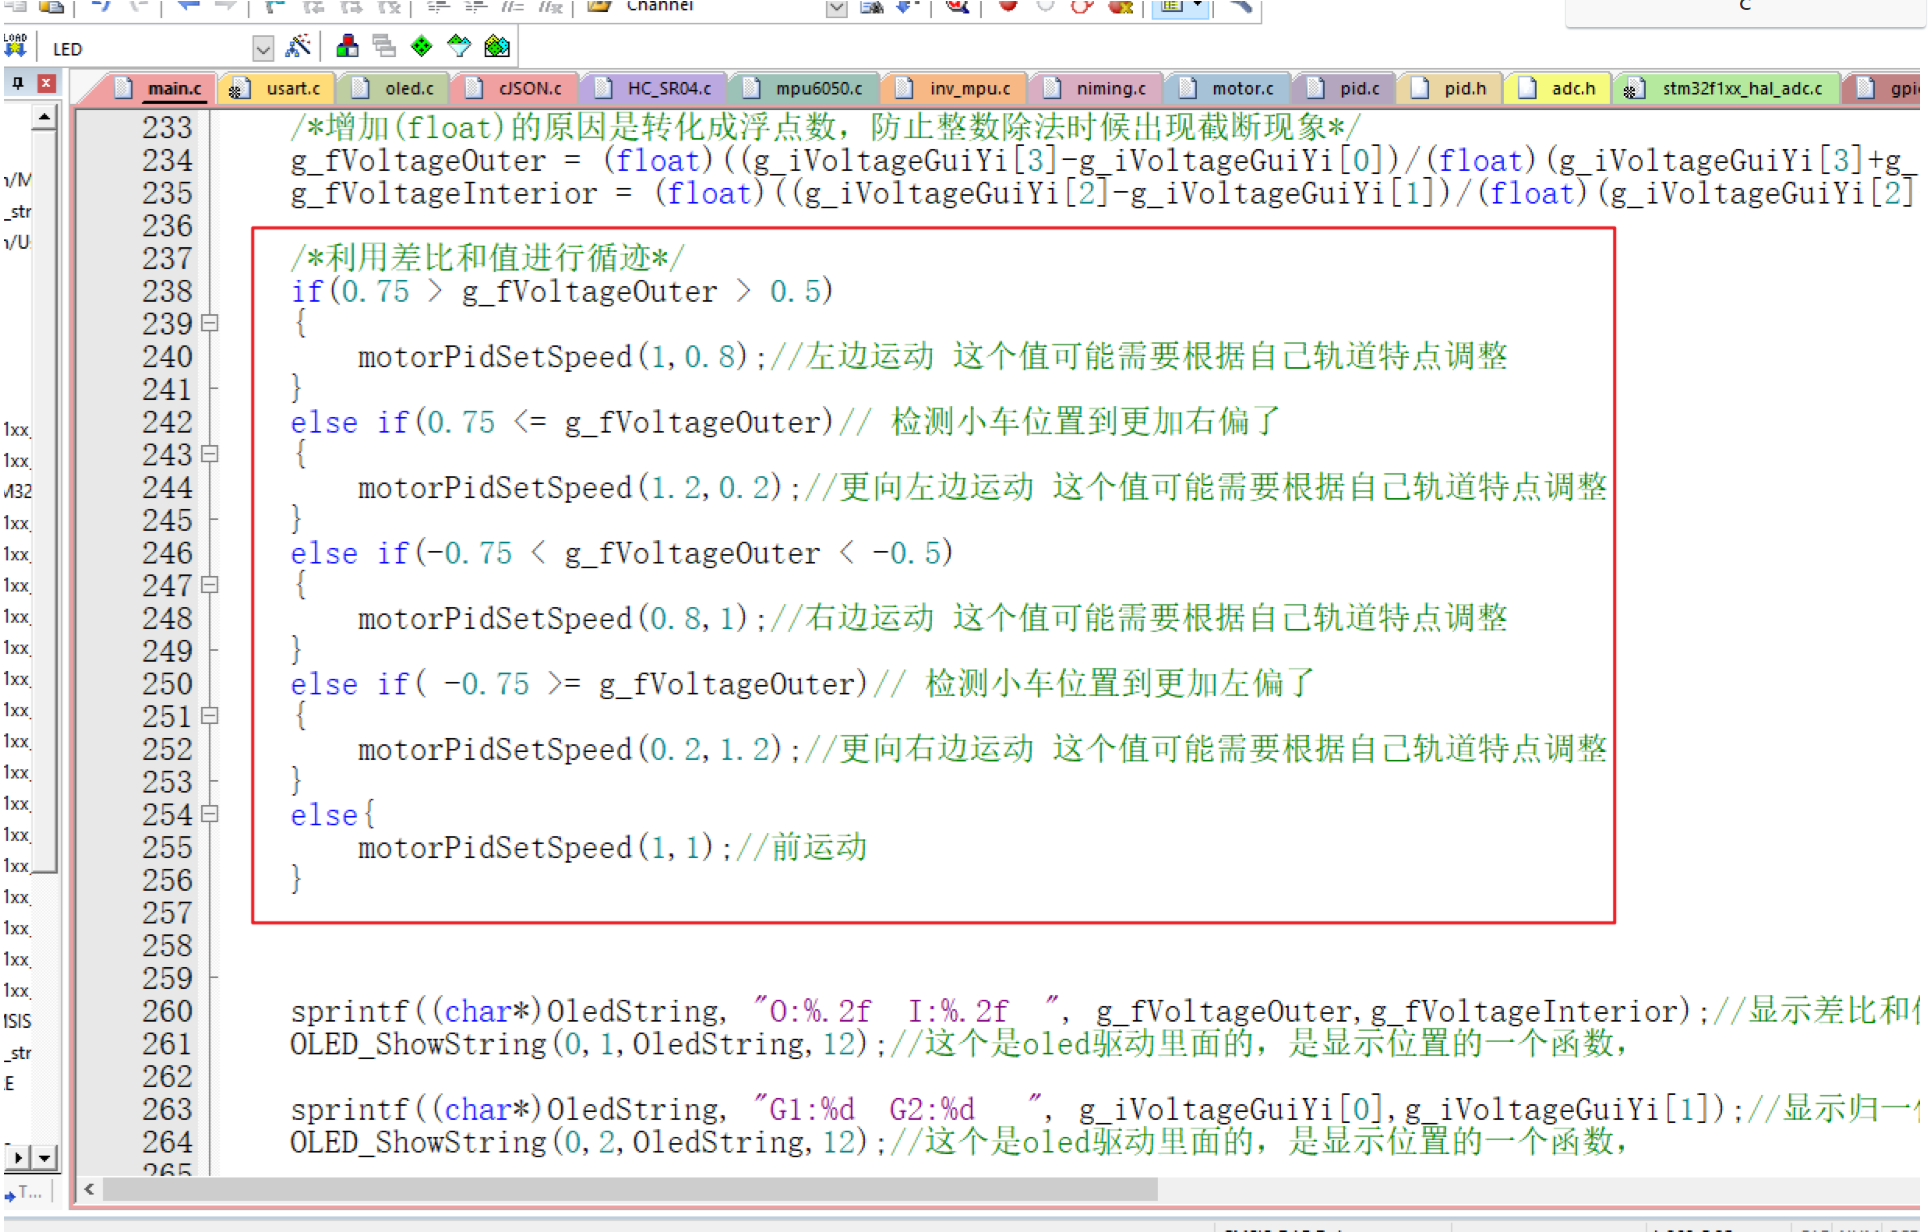This screenshot has width=1928, height=1232.
Task: Switch to the pid.h tab
Action: pos(1464,88)
